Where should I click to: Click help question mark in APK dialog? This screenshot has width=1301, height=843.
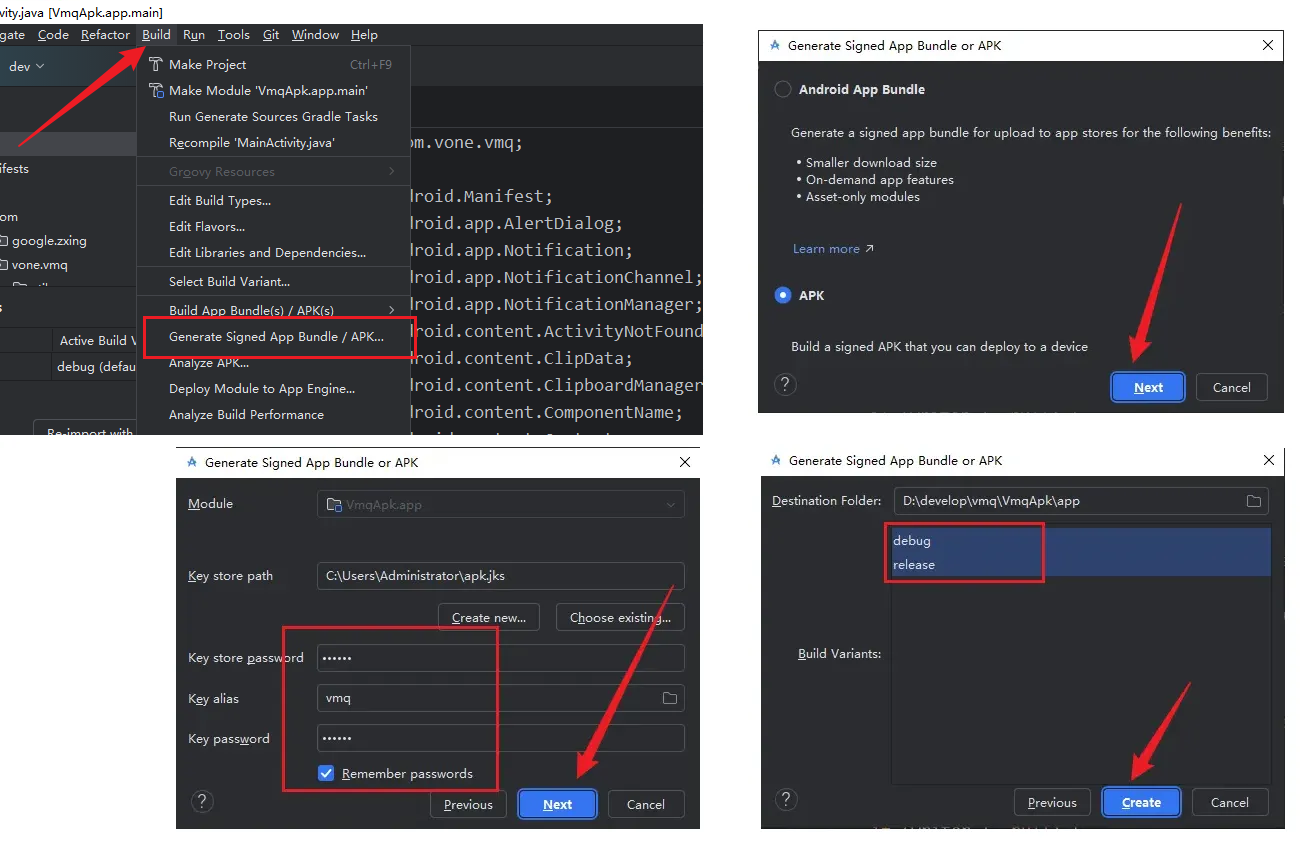786,385
